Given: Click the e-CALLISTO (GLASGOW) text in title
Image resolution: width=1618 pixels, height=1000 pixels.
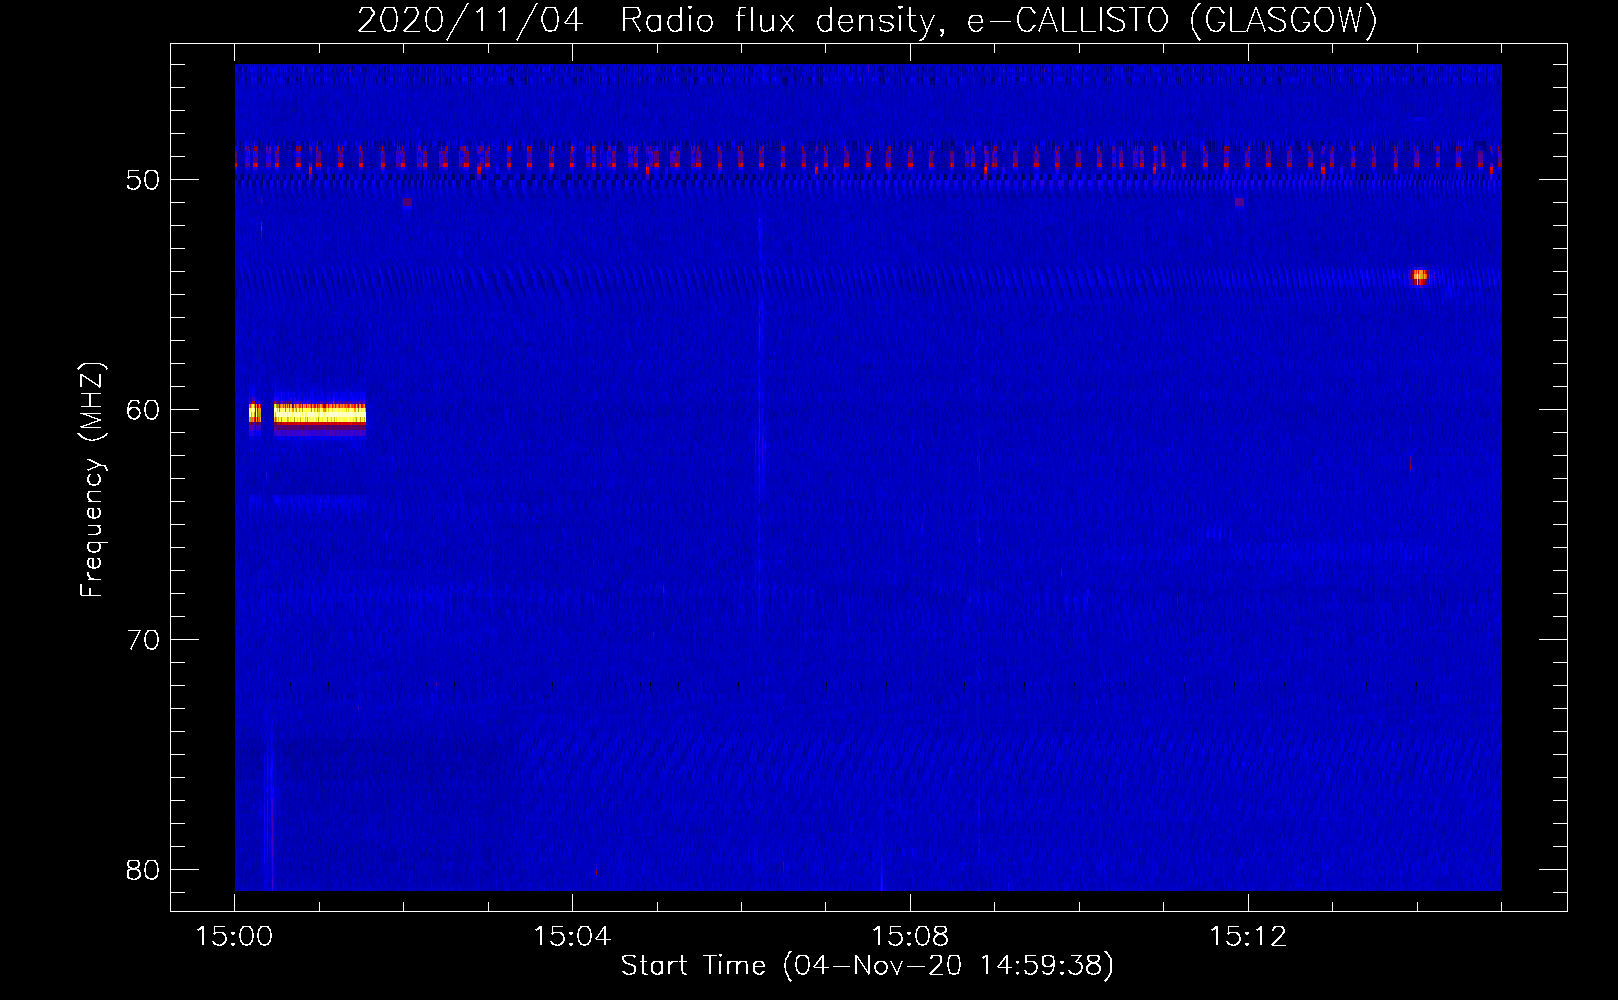Looking at the screenshot, I should click(x=1172, y=20).
